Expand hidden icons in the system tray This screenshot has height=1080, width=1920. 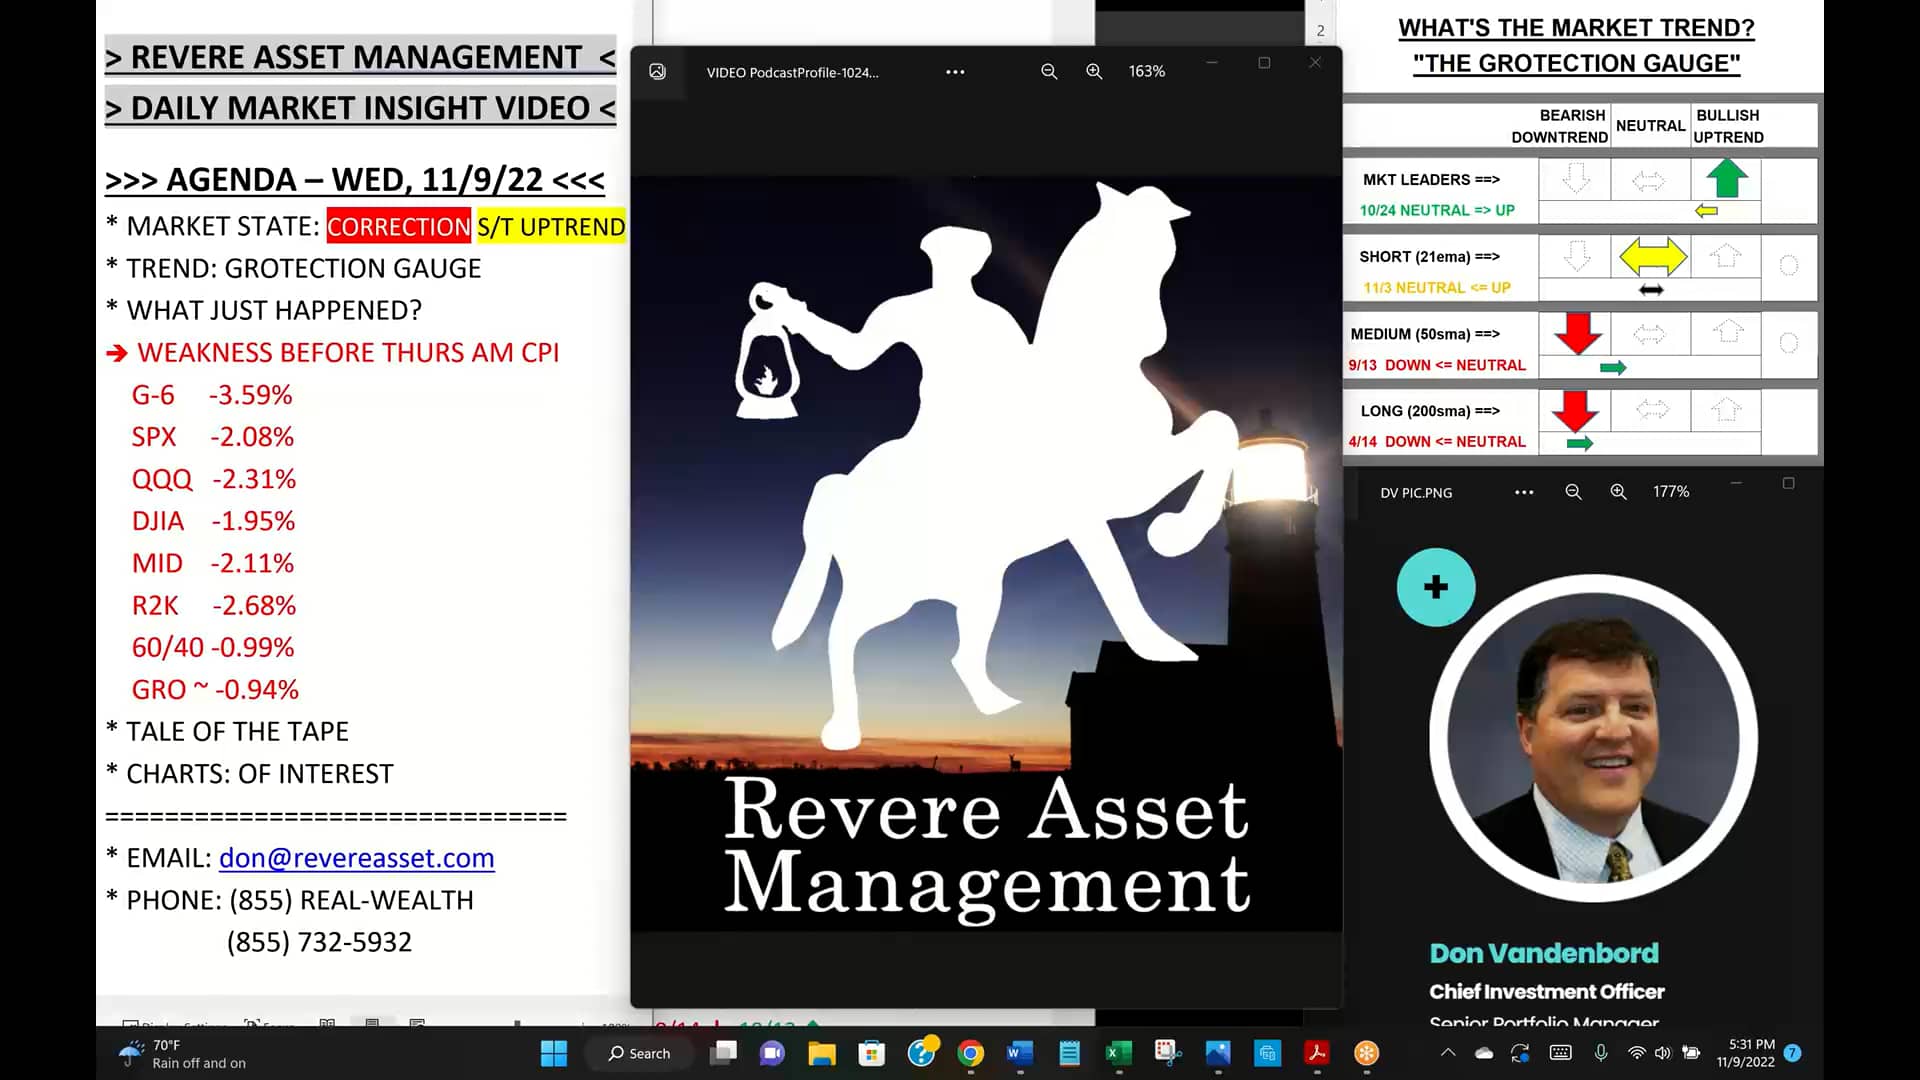point(1447,1053)
